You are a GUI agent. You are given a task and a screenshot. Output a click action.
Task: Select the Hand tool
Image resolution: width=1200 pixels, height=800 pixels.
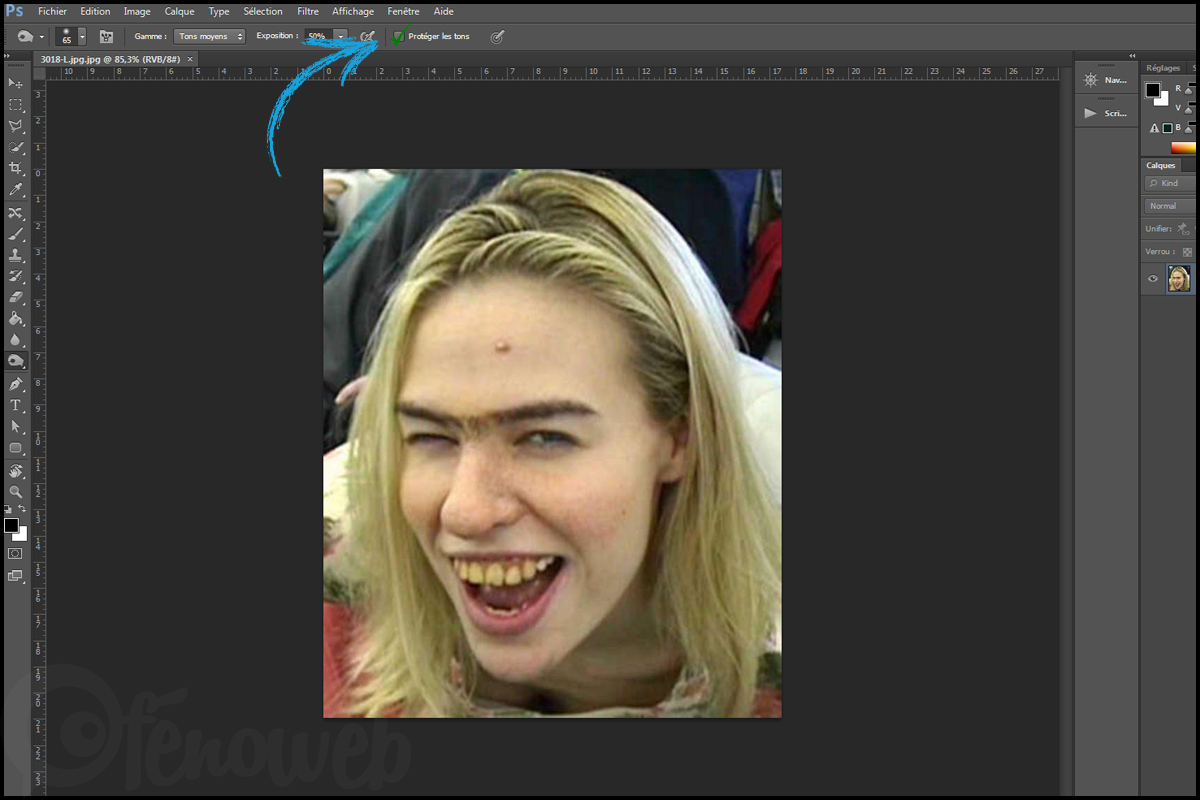click(15, 471)
